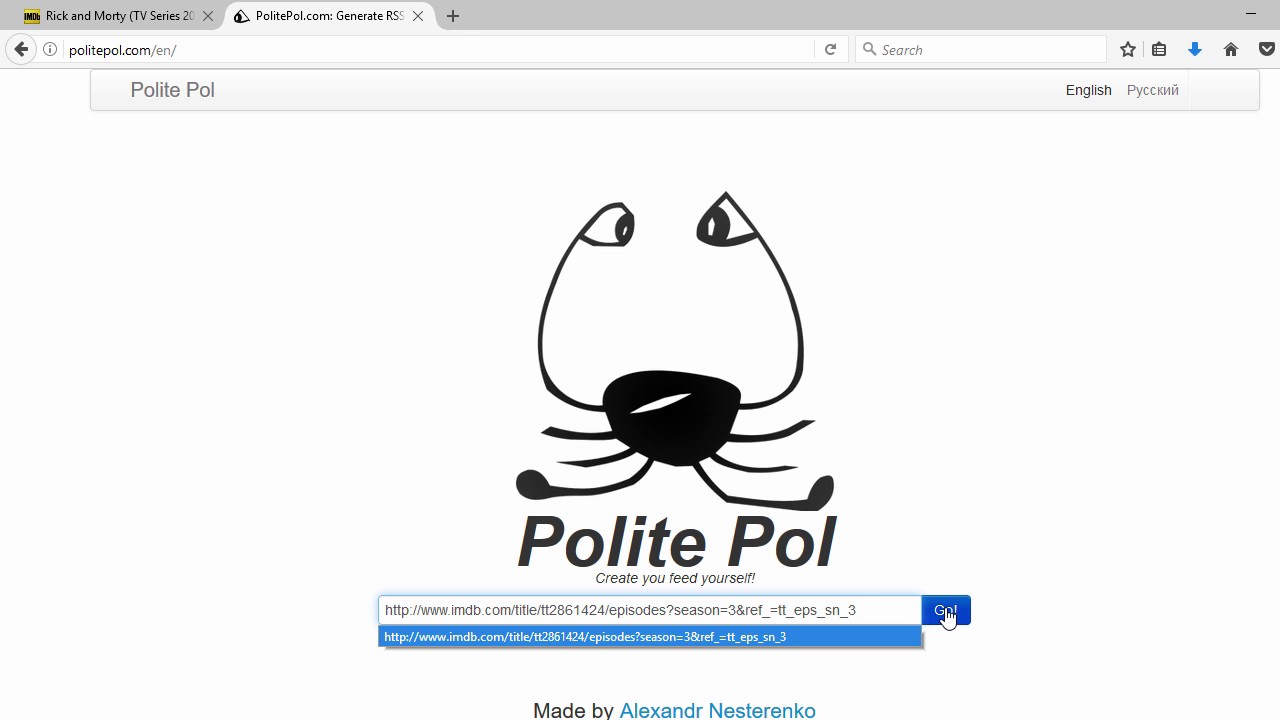Viewport: 1280px width, 720px height.
Task: Focus the feed URL input field
Action: point(650,610)
